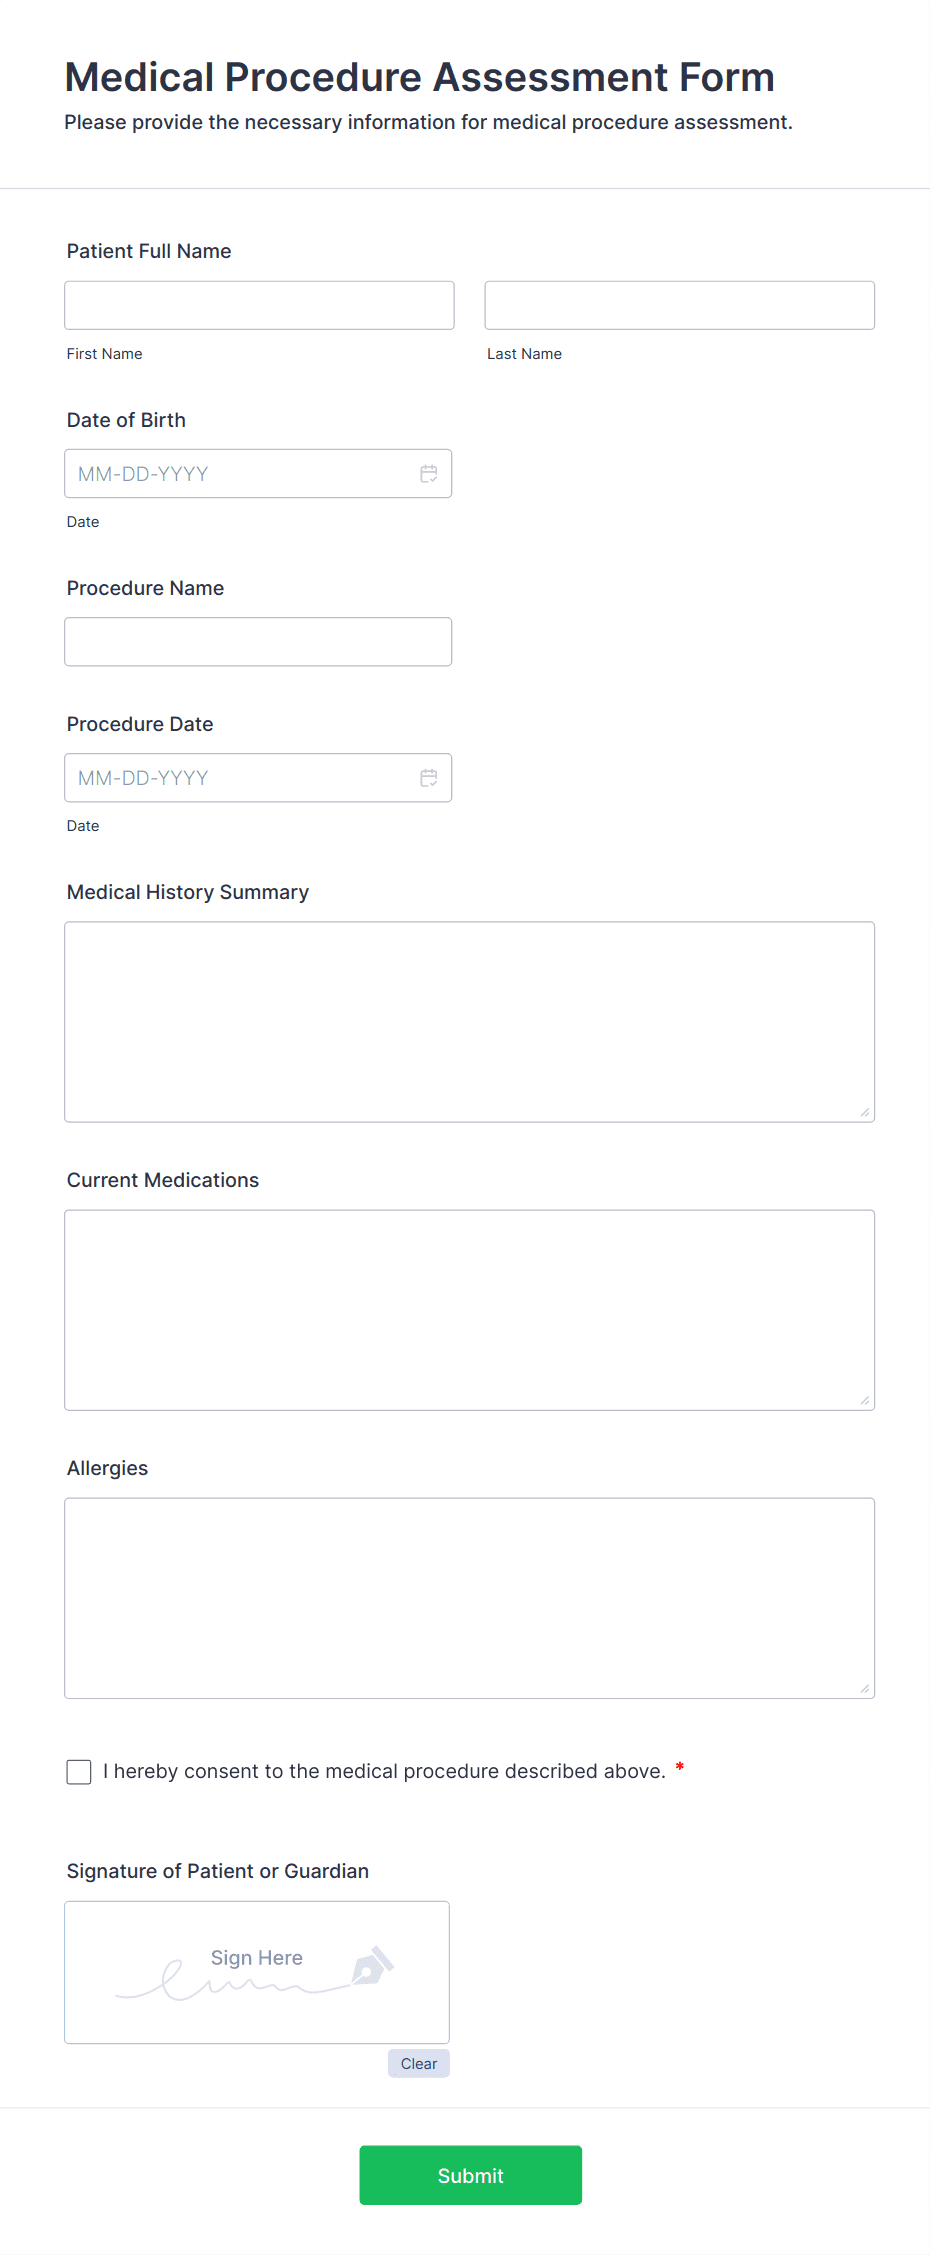Click the pen icon in the signature area

pyautogui.click(x=371, y=1968)
